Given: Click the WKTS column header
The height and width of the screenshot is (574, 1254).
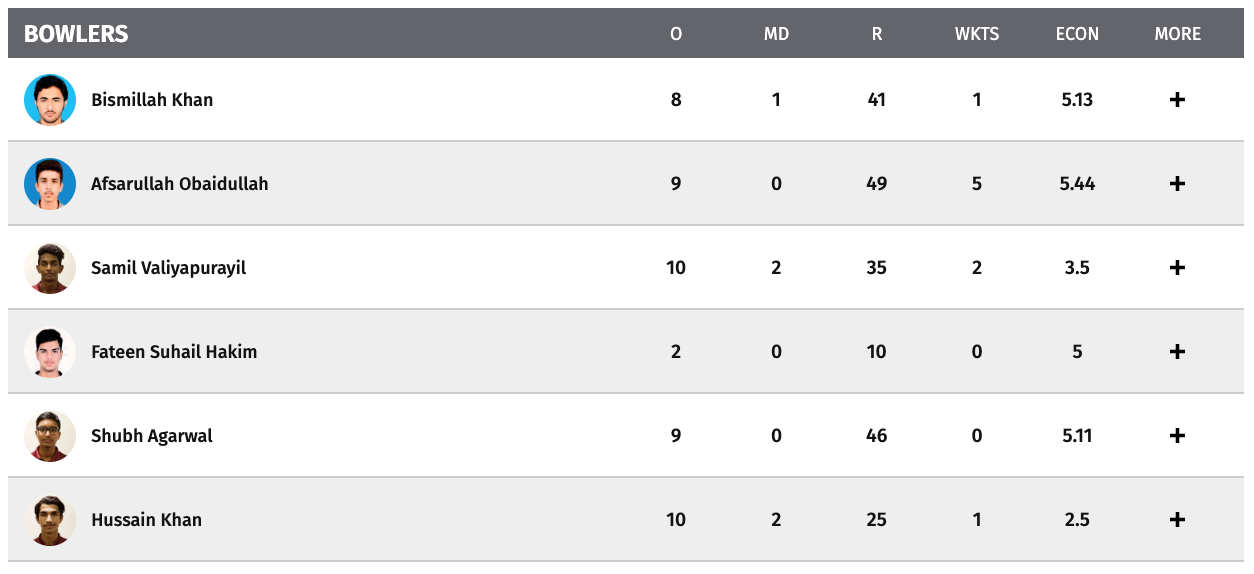Looking at the screenshot, I should click(x=977, y=34).
